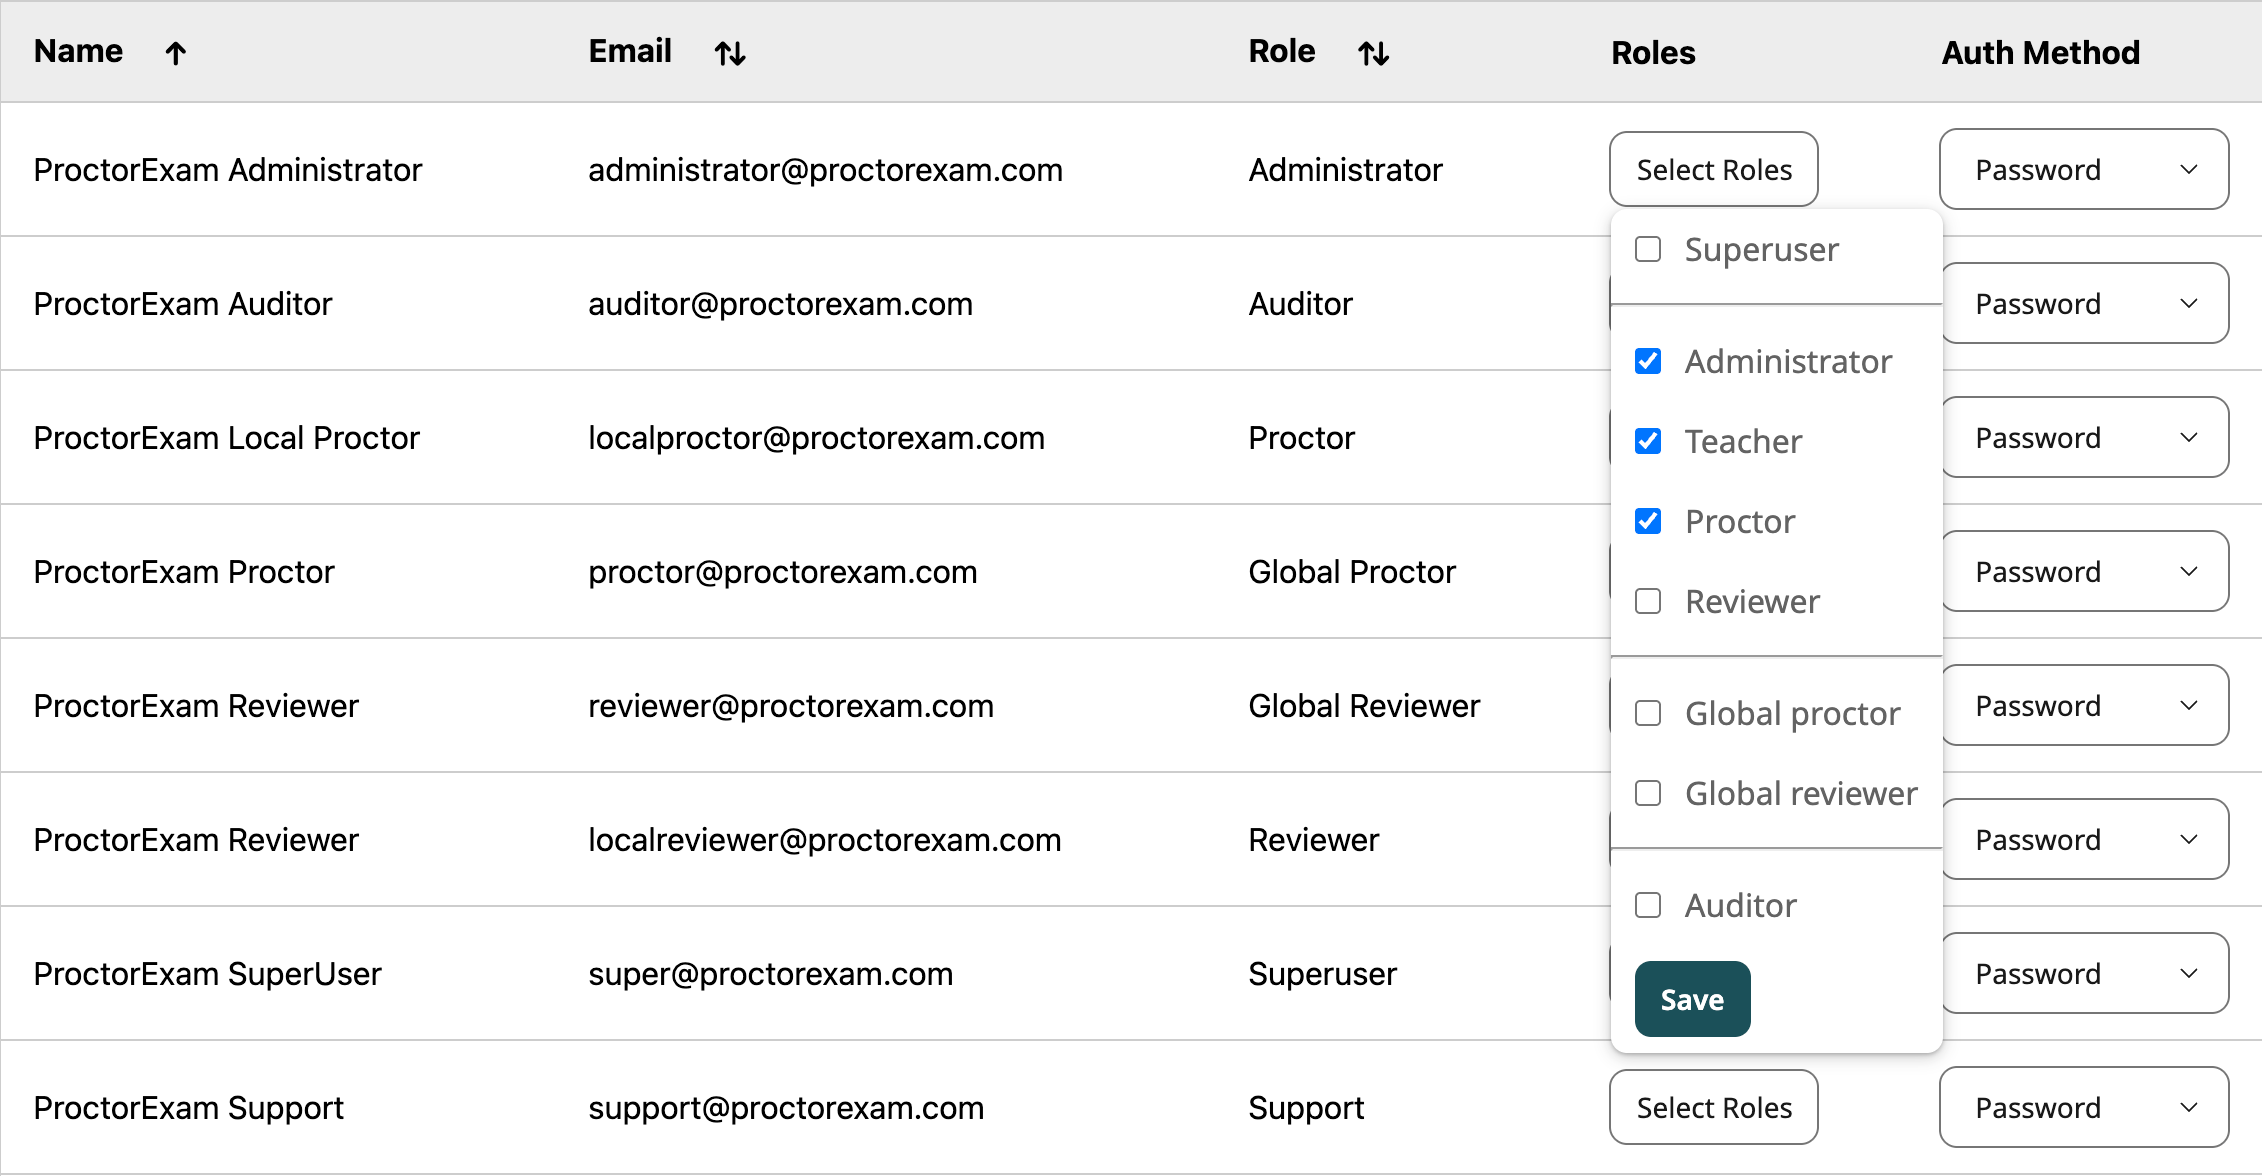Expand Auth Method dropdown for administrator@proctorexam.com

(2084, 169)
